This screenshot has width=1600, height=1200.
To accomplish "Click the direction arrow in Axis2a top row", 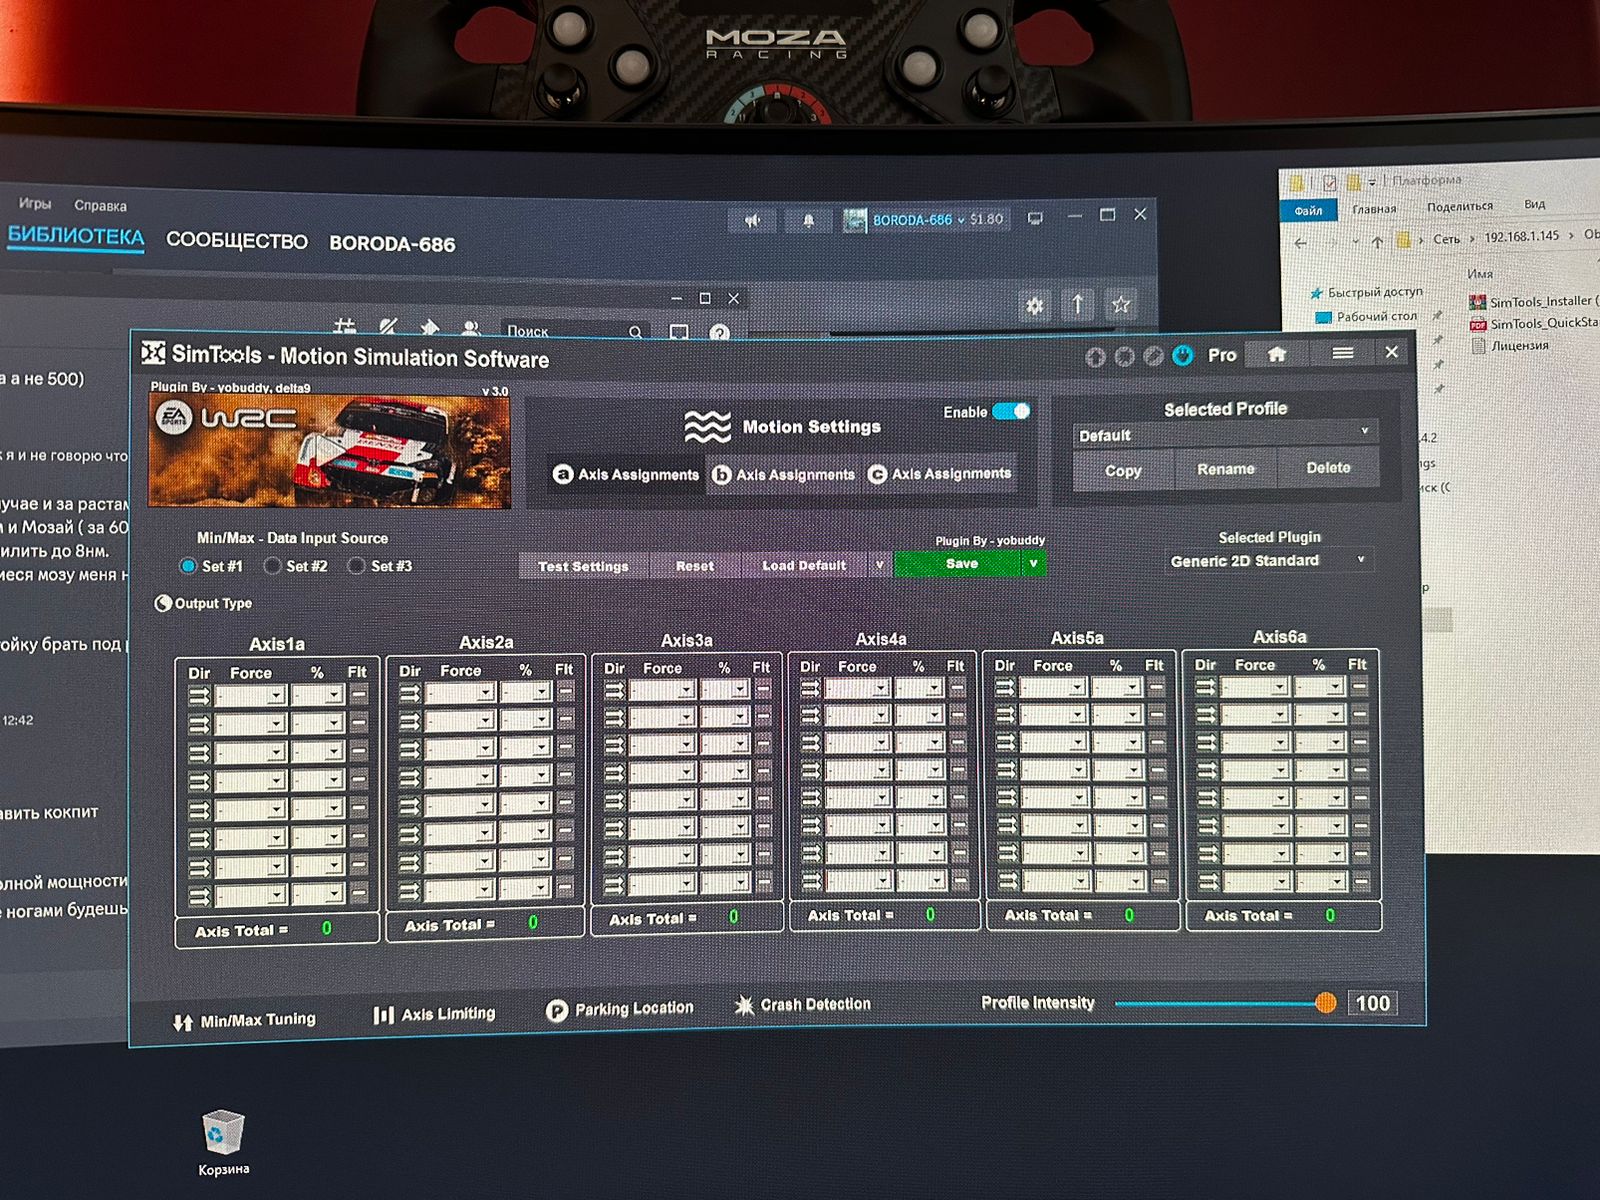I will (409, 693).
